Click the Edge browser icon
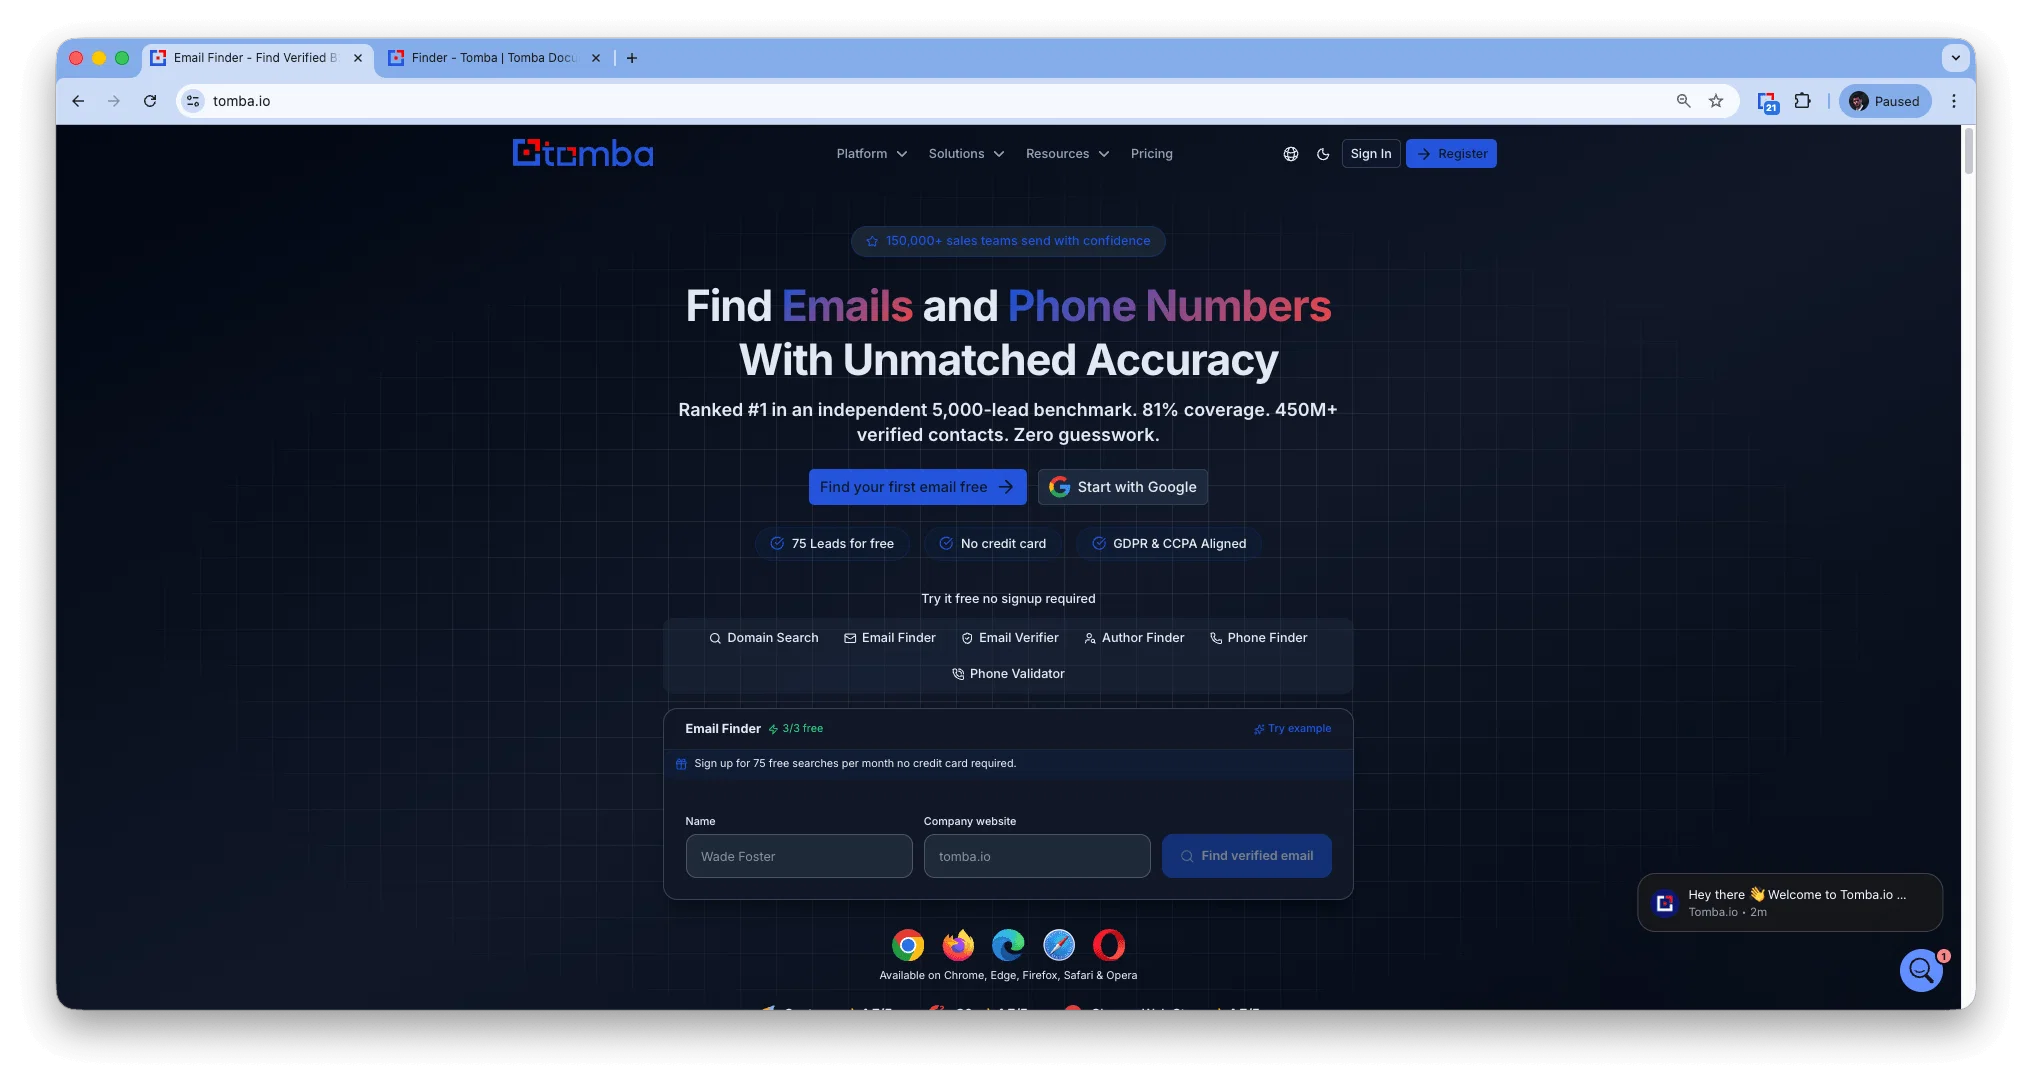Screen dimensions: 2032x1084 (x=1008, y=945)
